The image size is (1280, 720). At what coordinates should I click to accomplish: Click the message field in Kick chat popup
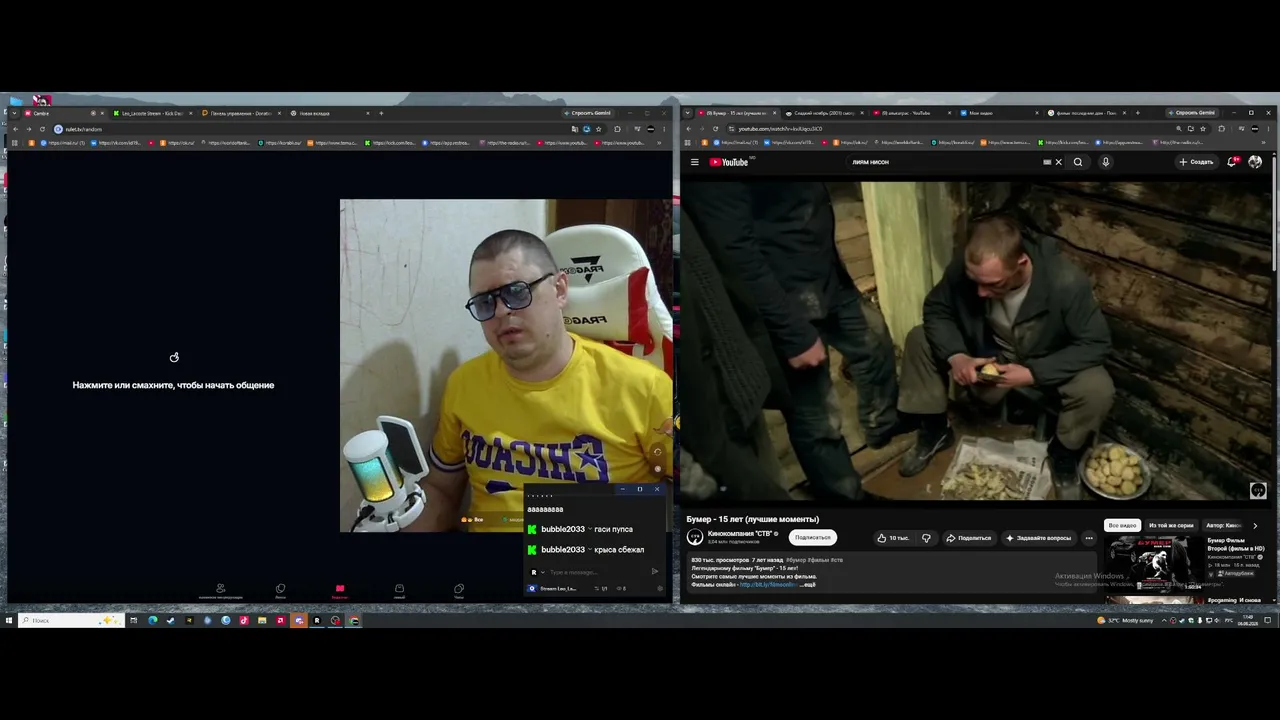pos(596,572)
